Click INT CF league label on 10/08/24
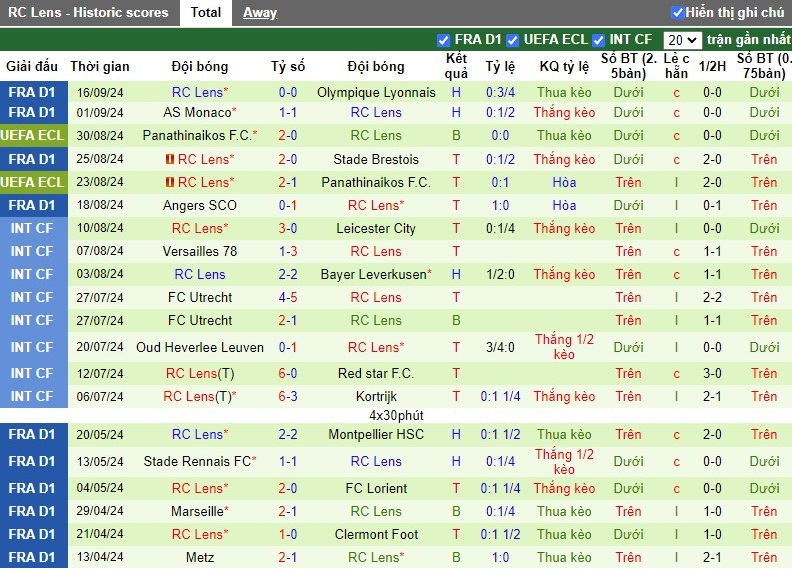 pyautogui.click(x=31, y=228)
